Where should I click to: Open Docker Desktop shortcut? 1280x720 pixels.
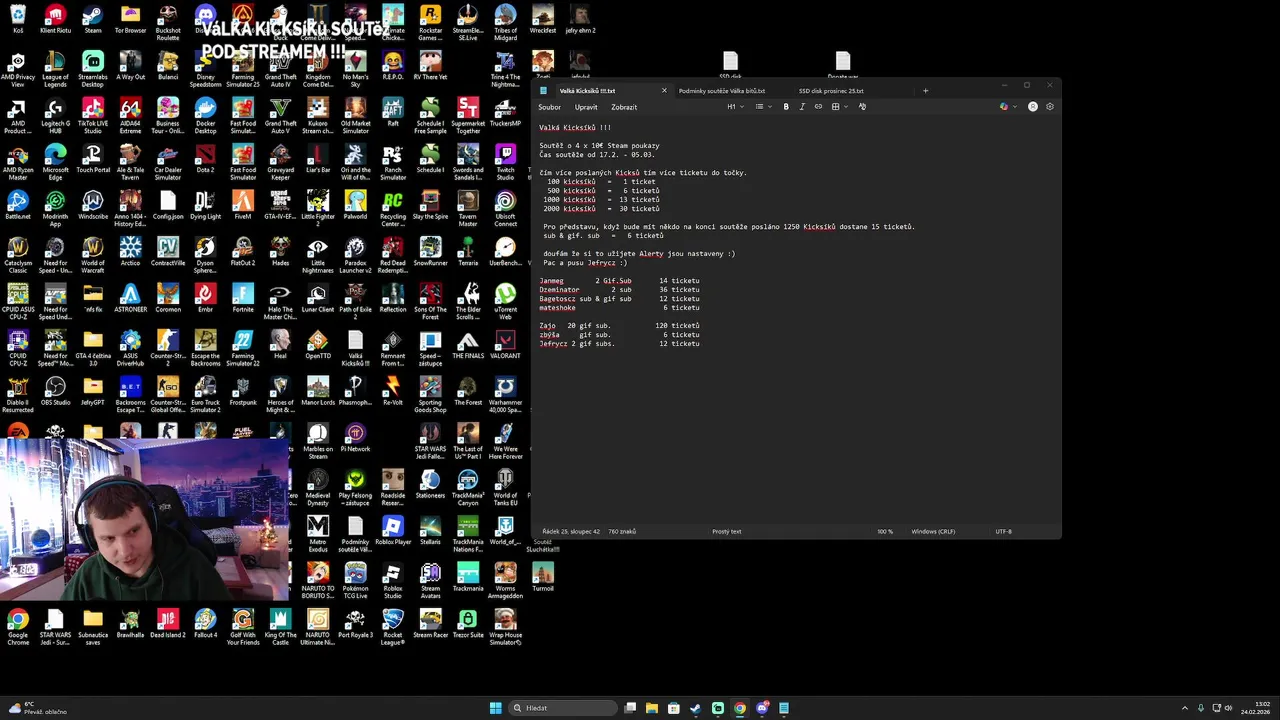pos(205,116)
